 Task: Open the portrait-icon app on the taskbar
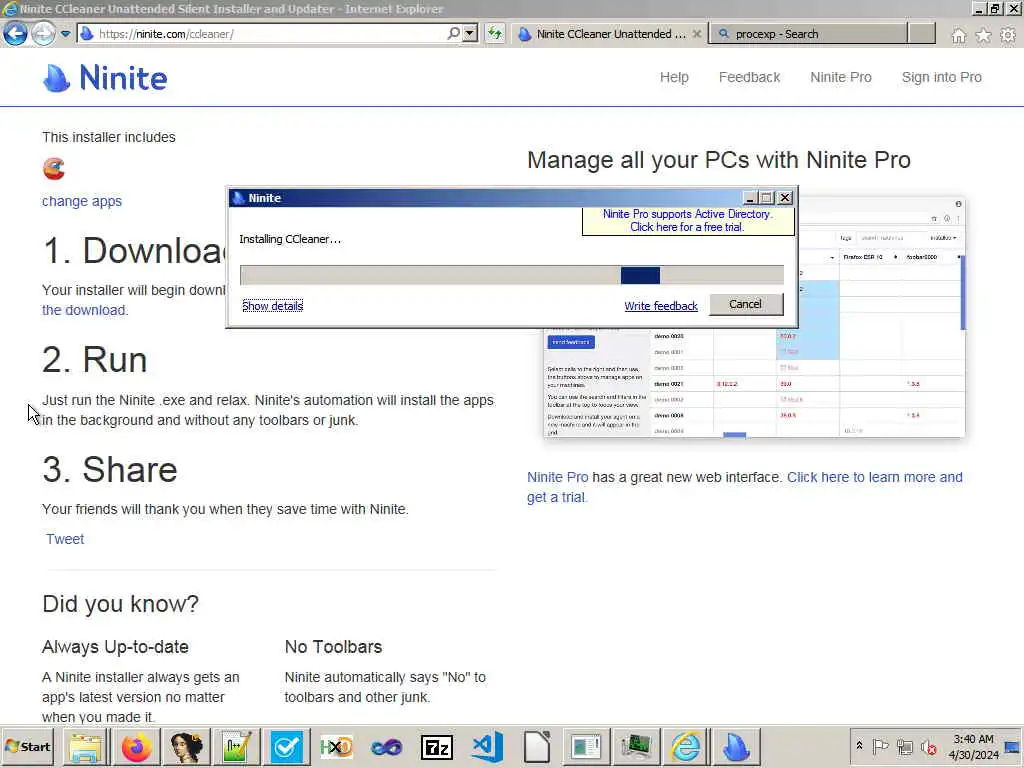click(185, 746)
